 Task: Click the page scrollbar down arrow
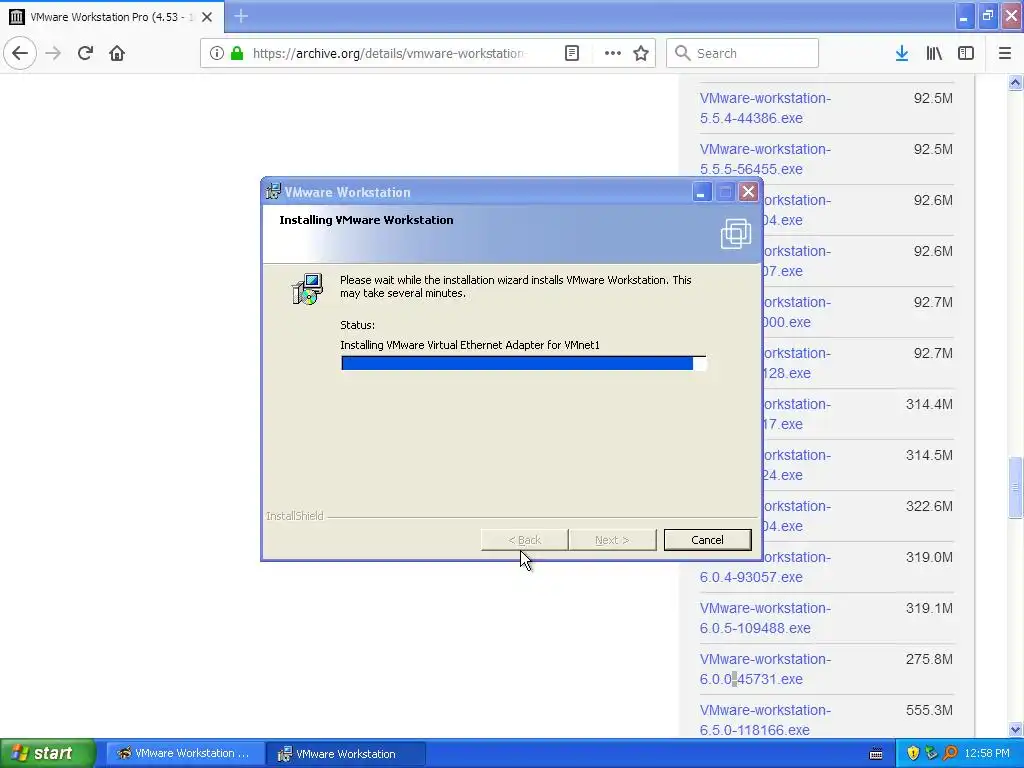1015,729
